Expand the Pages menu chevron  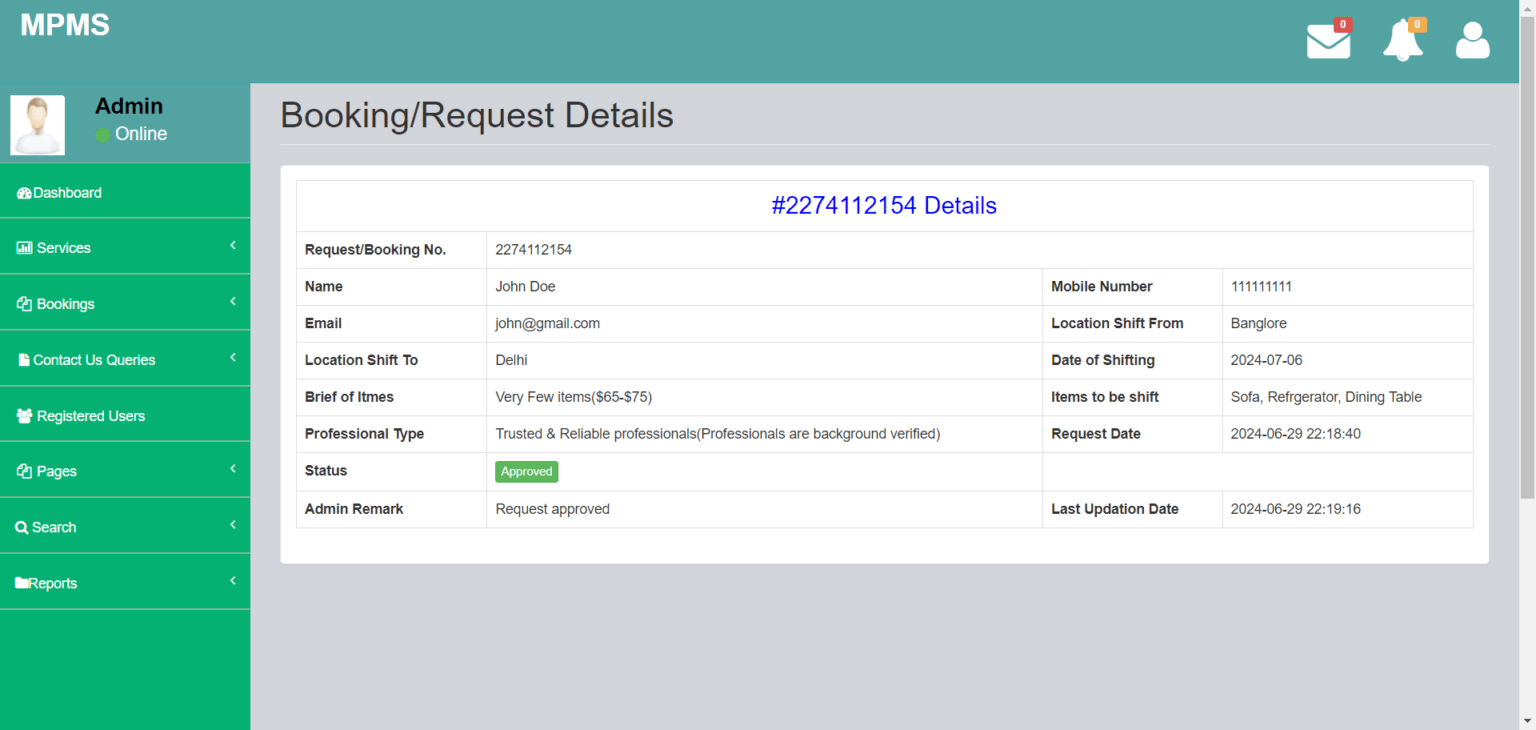coord(233,468)
